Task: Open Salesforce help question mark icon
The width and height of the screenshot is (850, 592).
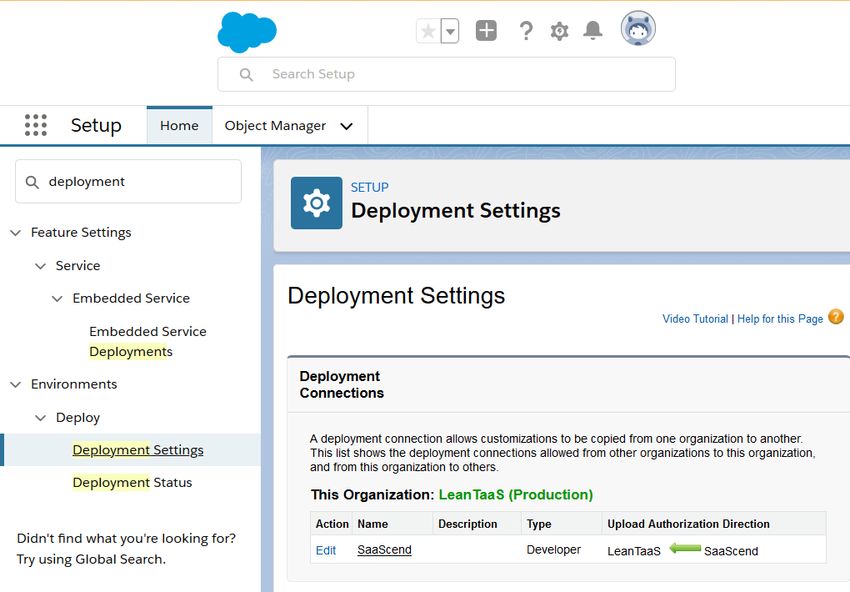Action: pos(525,31)
